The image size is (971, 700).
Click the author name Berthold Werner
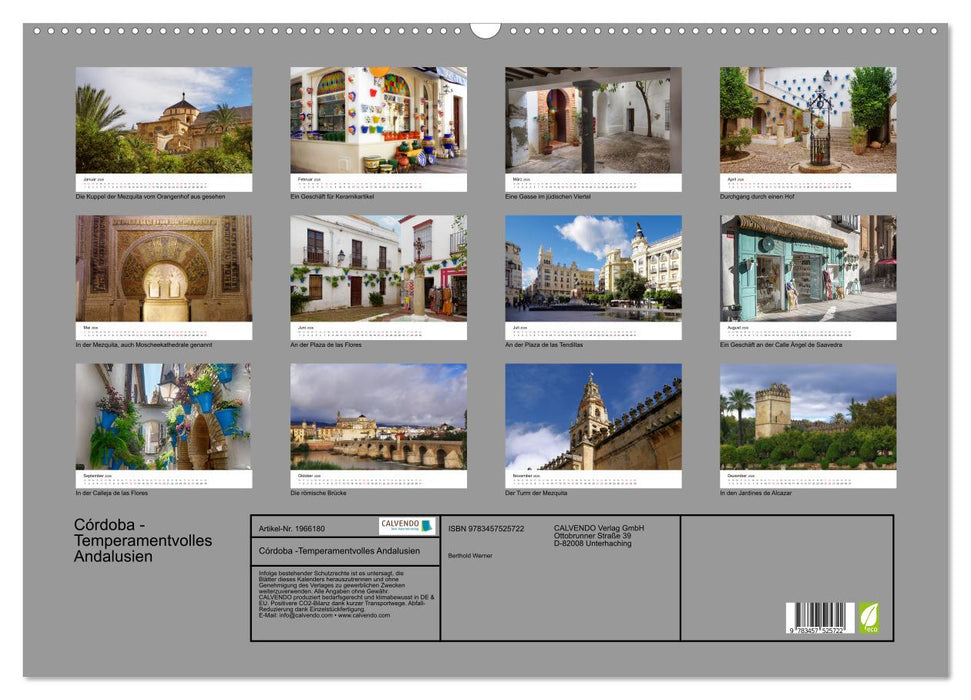point(470,556)
